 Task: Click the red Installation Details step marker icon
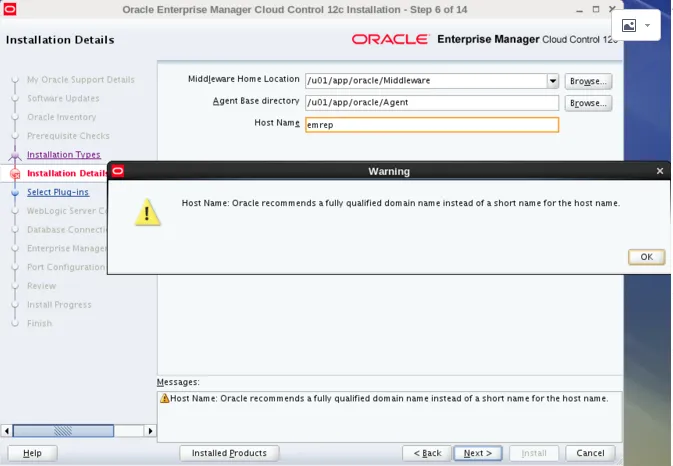[x=15, y=174]
